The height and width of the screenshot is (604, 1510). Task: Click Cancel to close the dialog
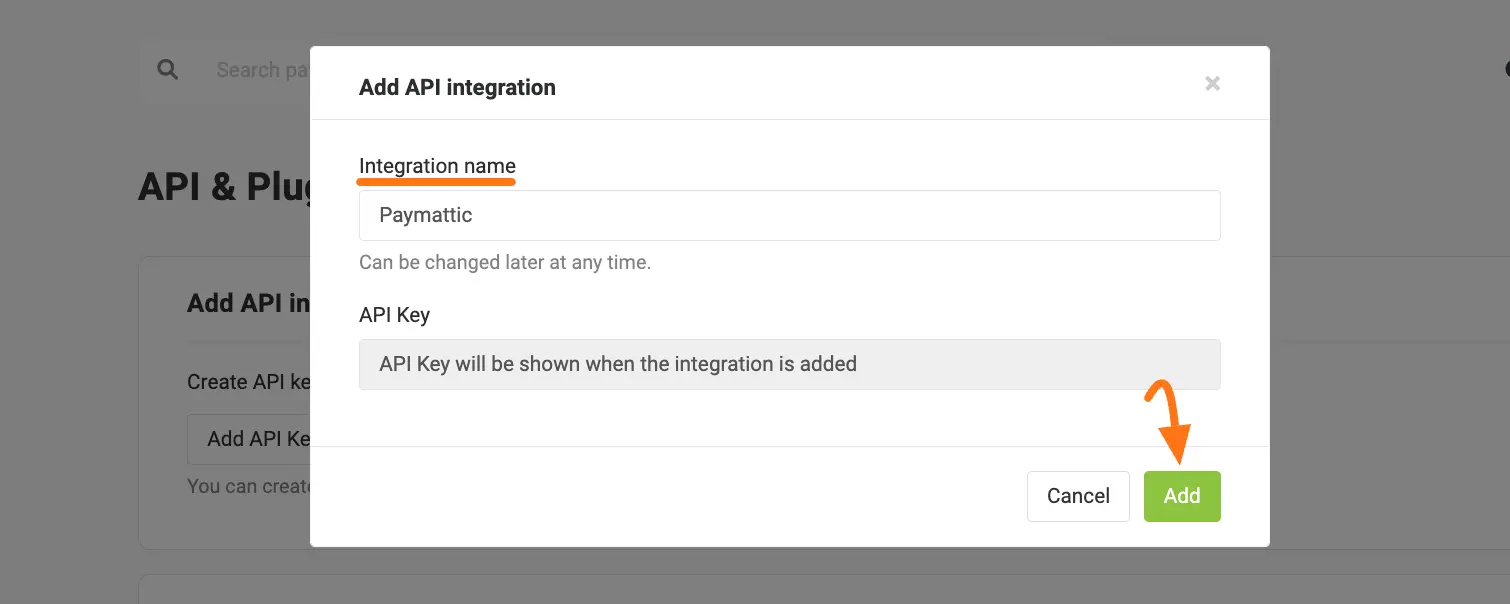(1078, 495)
